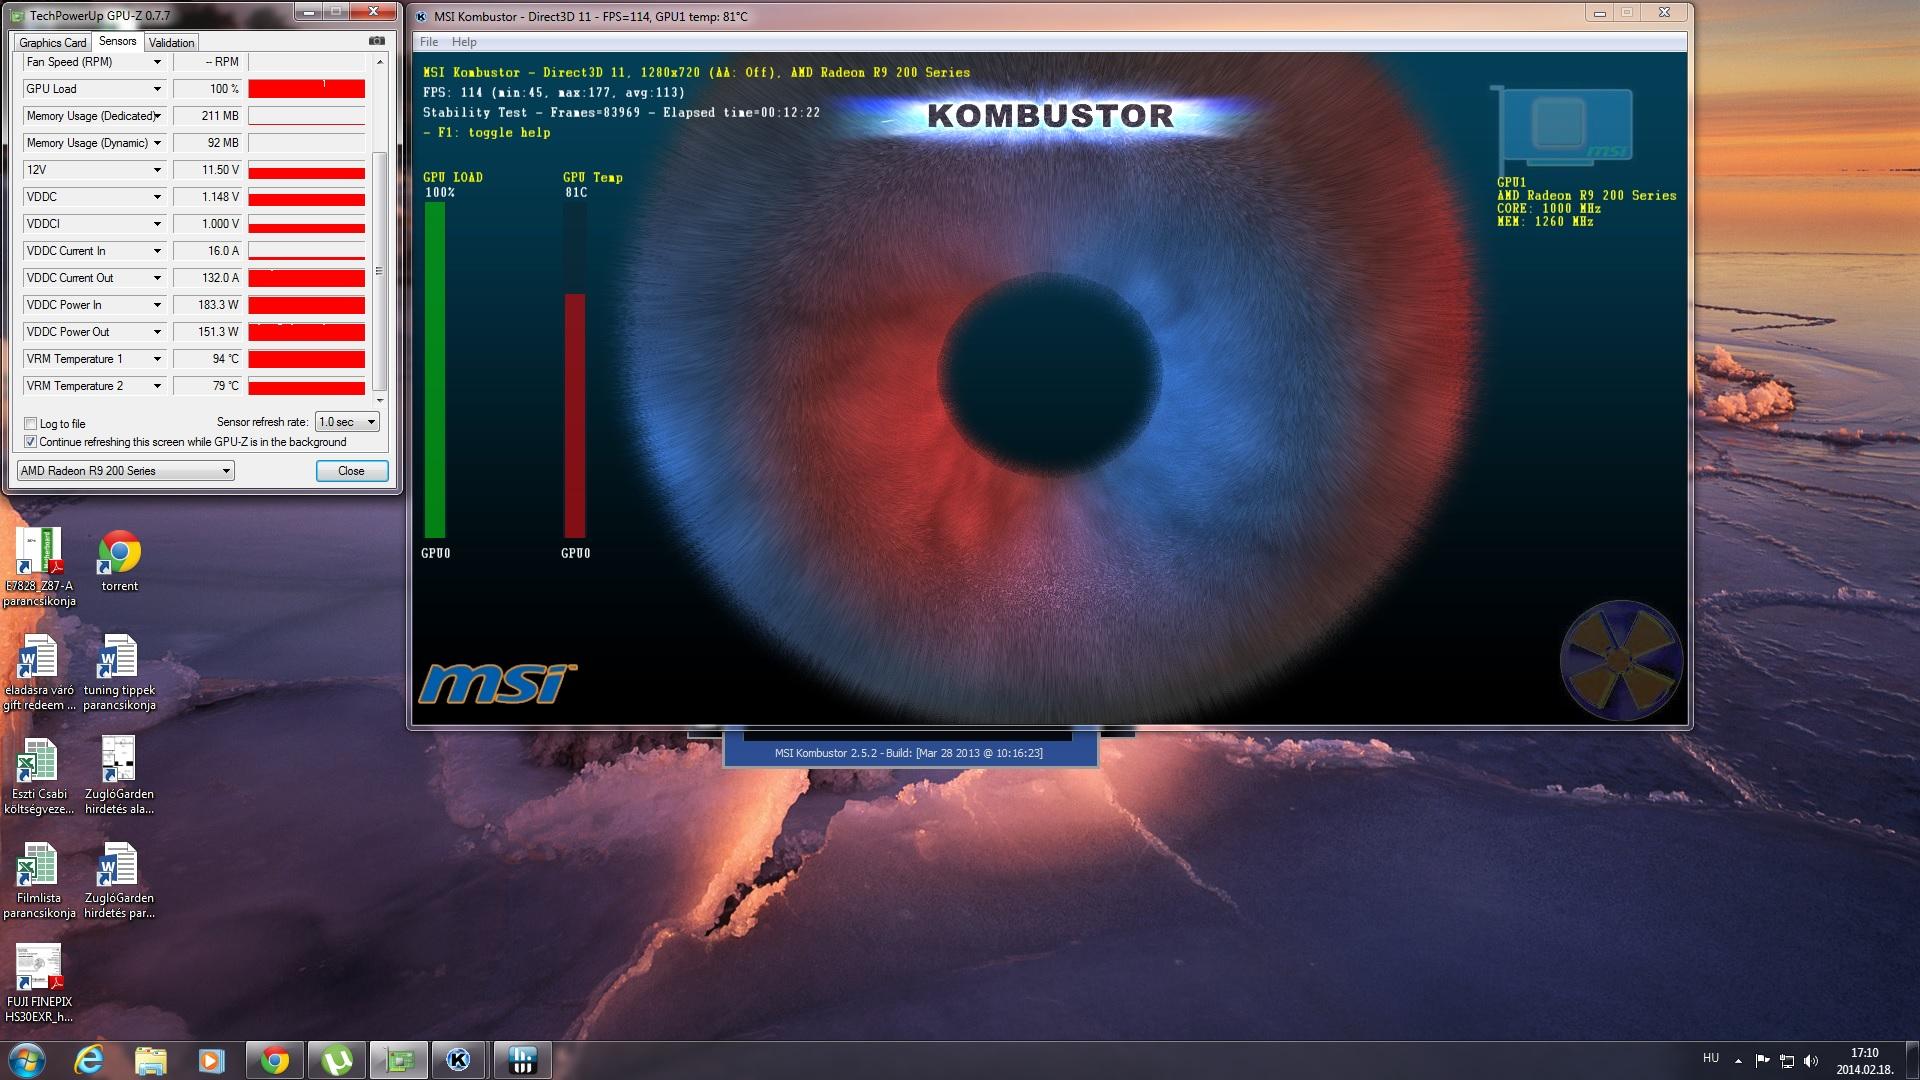Switch to GPU-Z taskbar button
1920x1080 pixels.
point(399,1060)
